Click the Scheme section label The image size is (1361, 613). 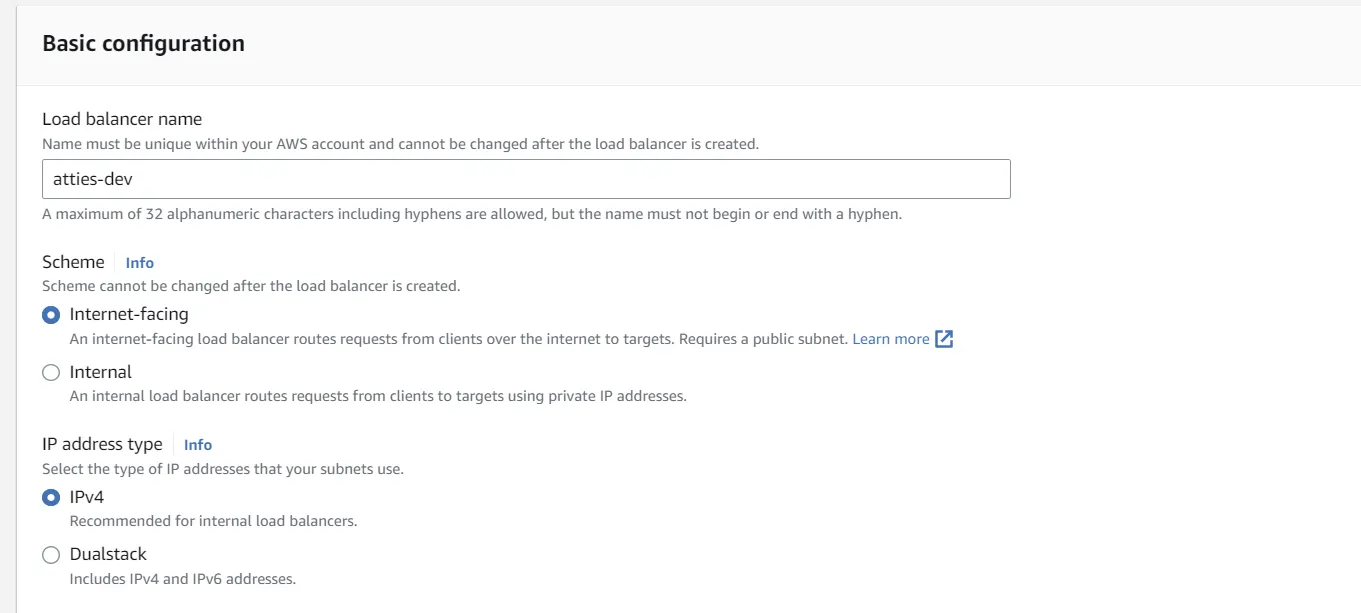coord(73,262)
